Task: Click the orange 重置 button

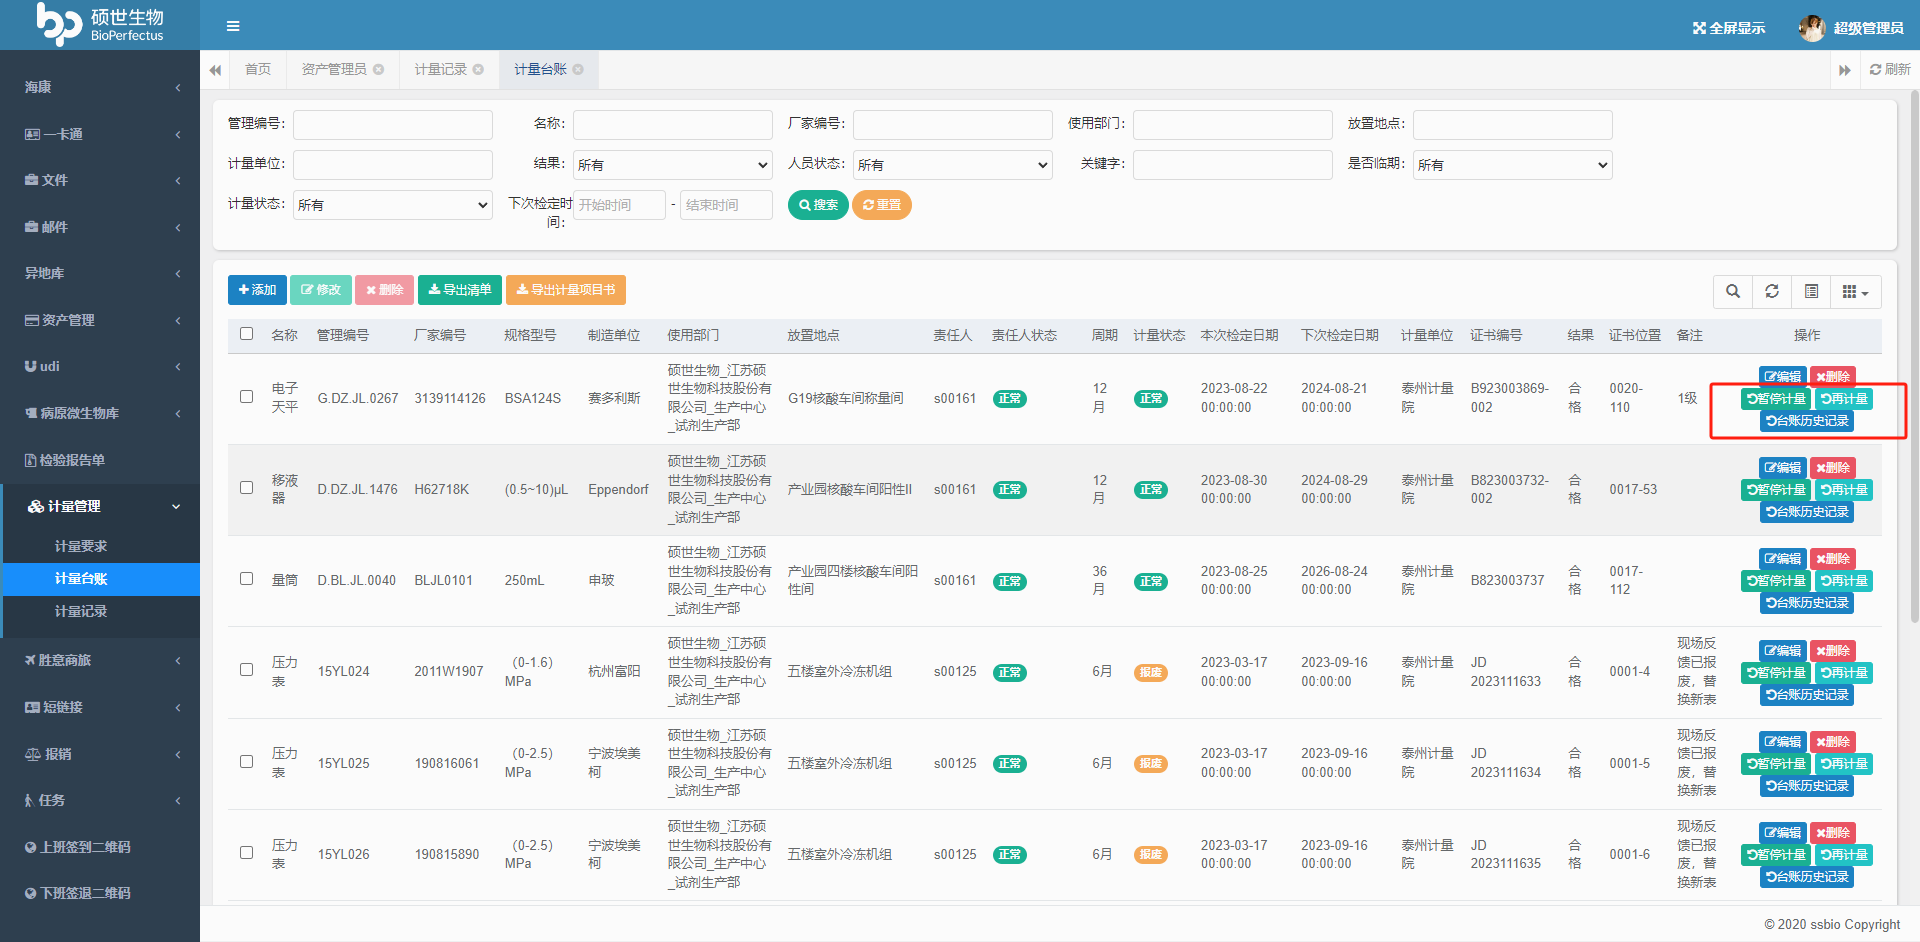Action: pos(882,205)
